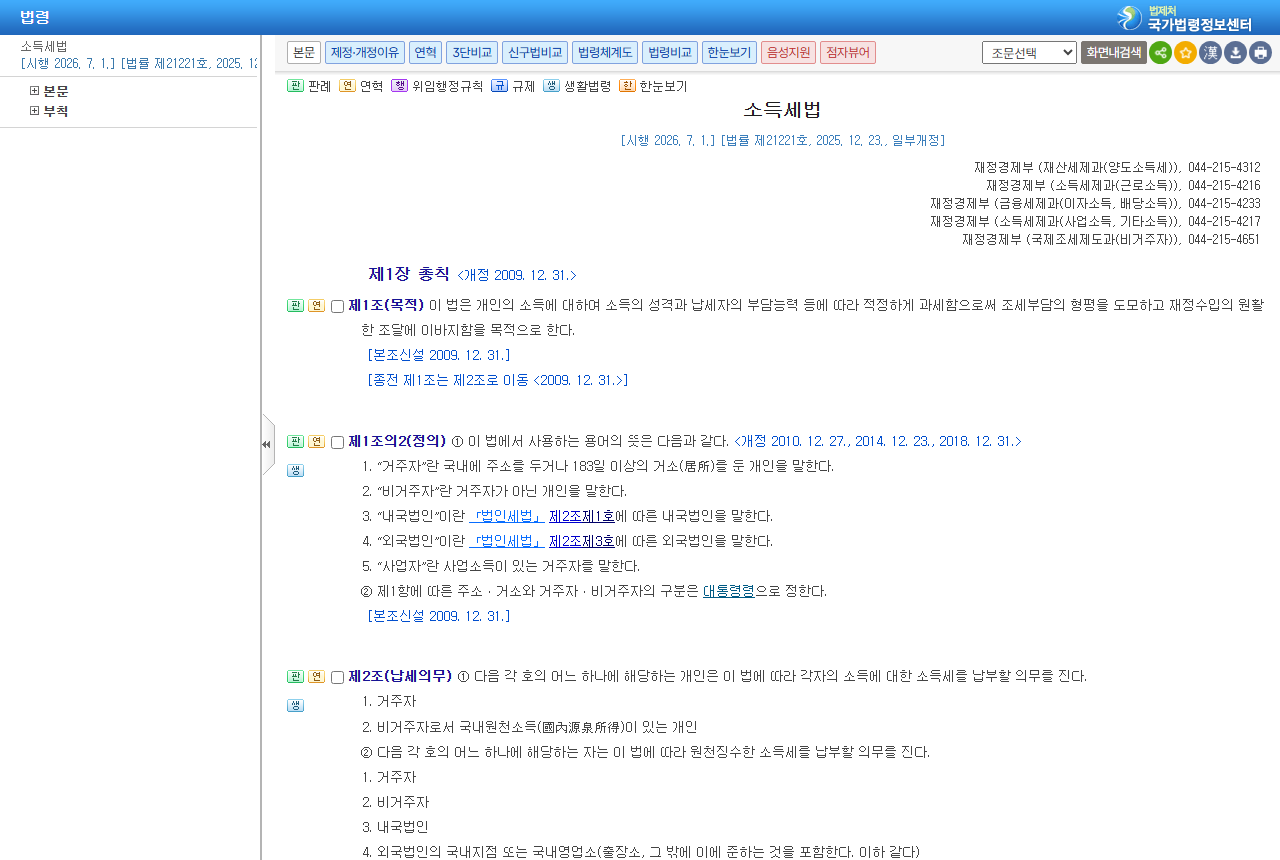Image resolution: width=1280 pixels, height=860 pixels.
Task: Click contact line 044-215-4312
Action: pos(1117,167)
